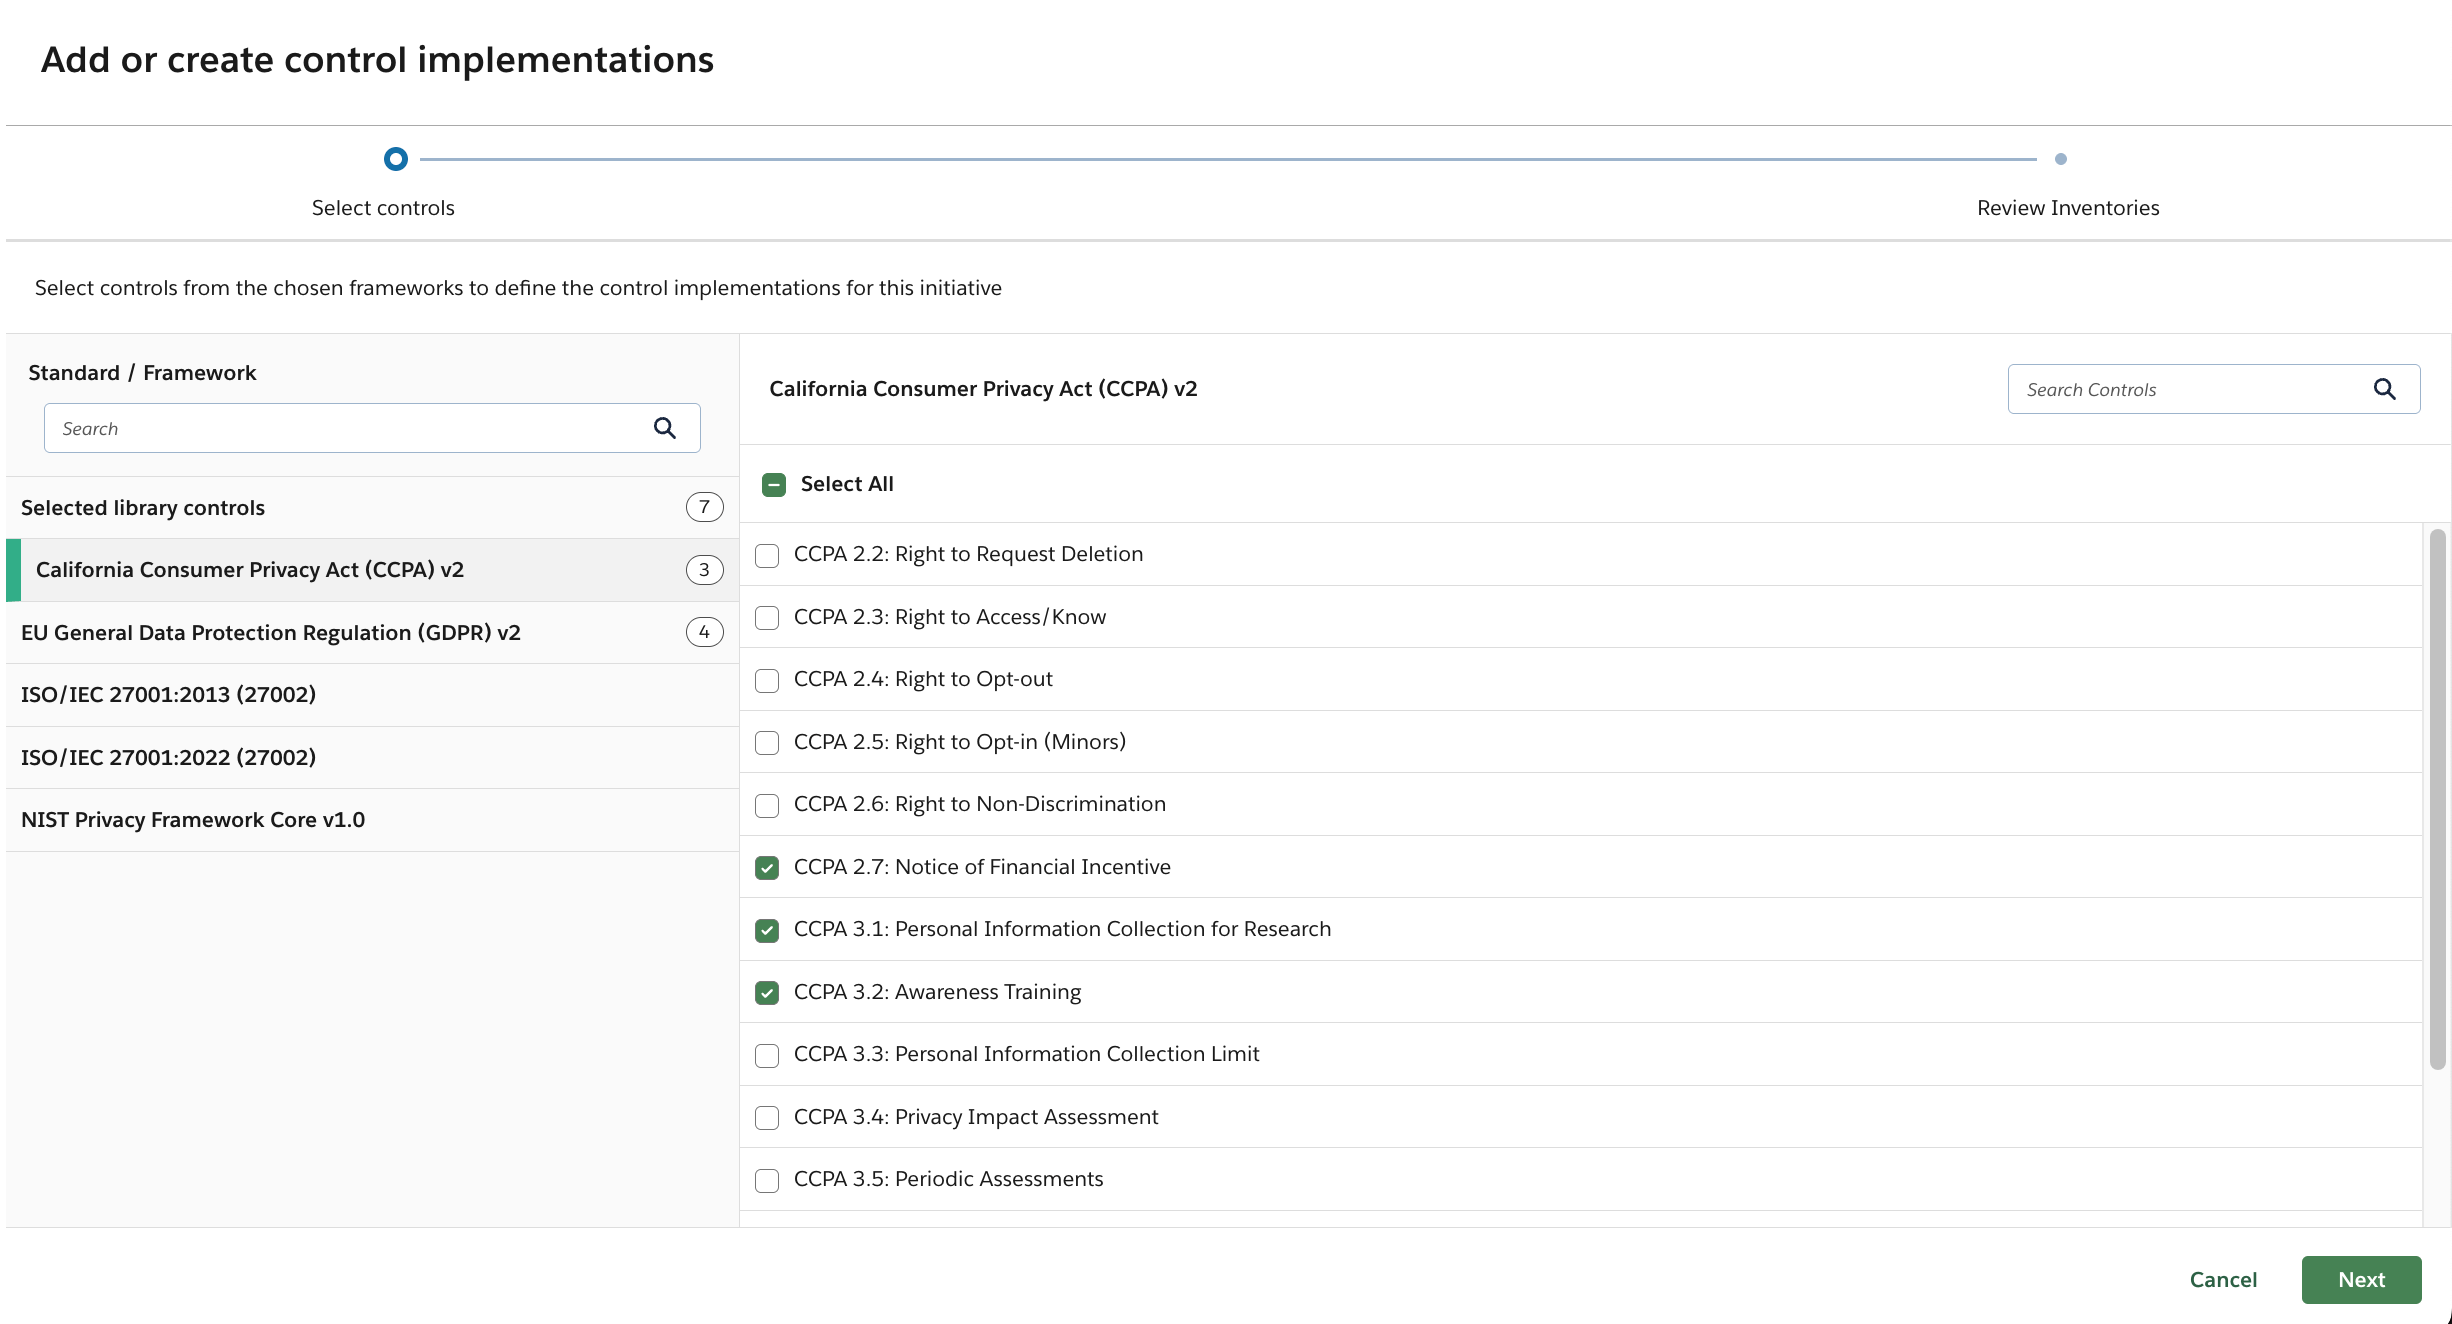
Task: Click the GDPR v2 count badge 4
Action: click(704, 632)
